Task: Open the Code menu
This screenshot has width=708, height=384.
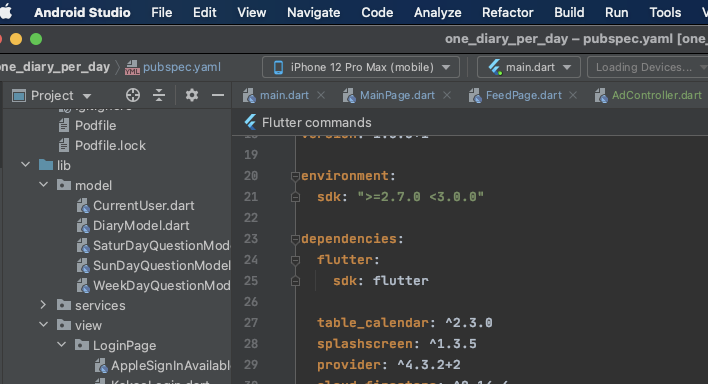Action: pos(377,12)
